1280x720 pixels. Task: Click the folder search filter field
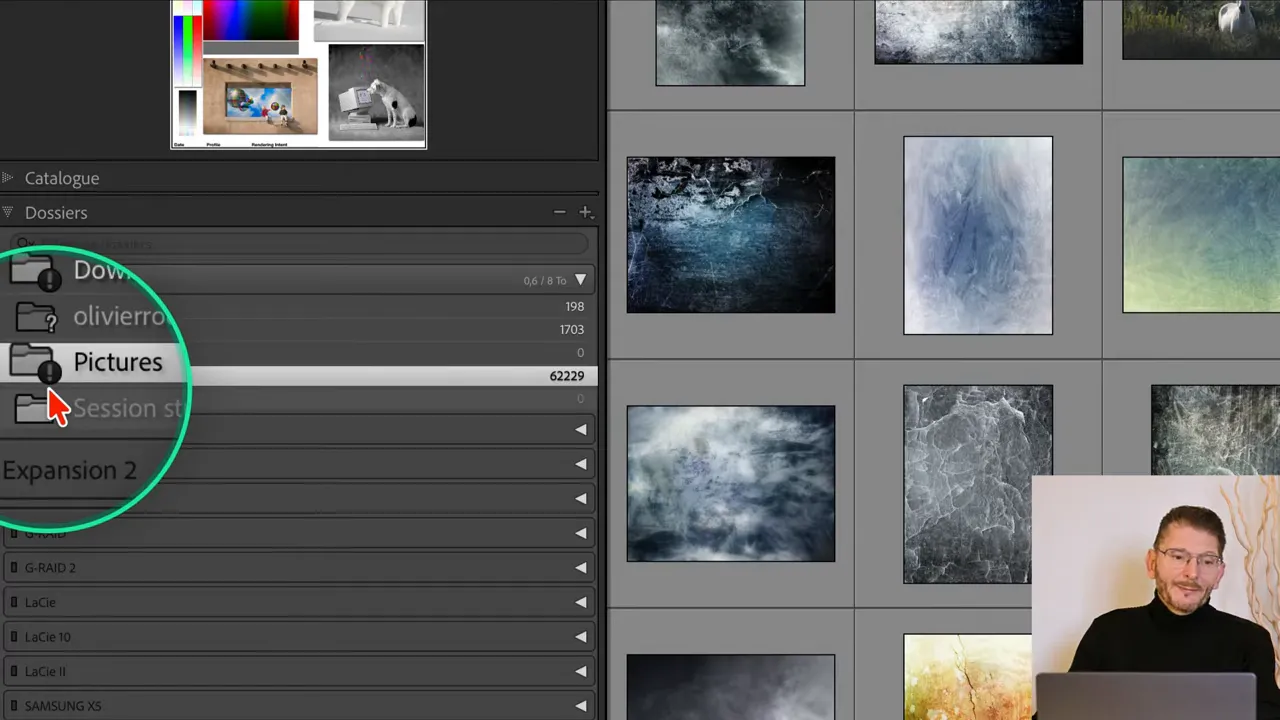[x=300, y=244]
